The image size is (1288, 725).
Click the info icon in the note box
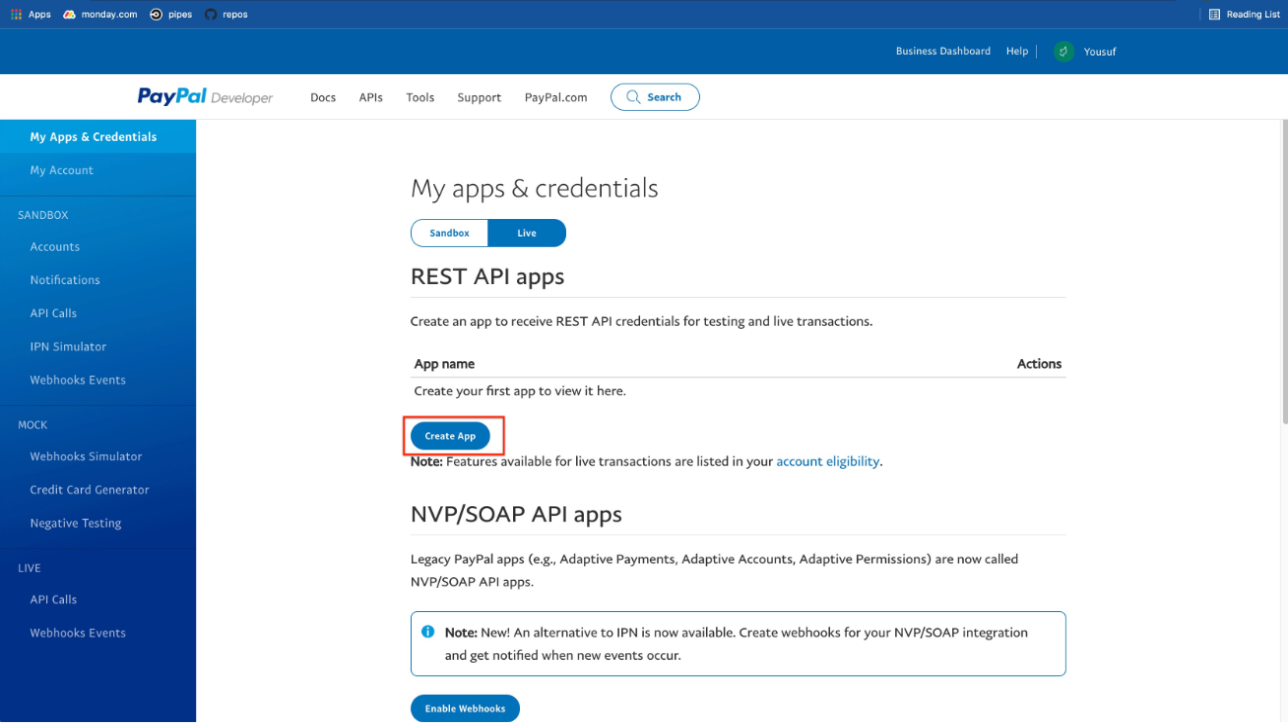click(428, 632)
